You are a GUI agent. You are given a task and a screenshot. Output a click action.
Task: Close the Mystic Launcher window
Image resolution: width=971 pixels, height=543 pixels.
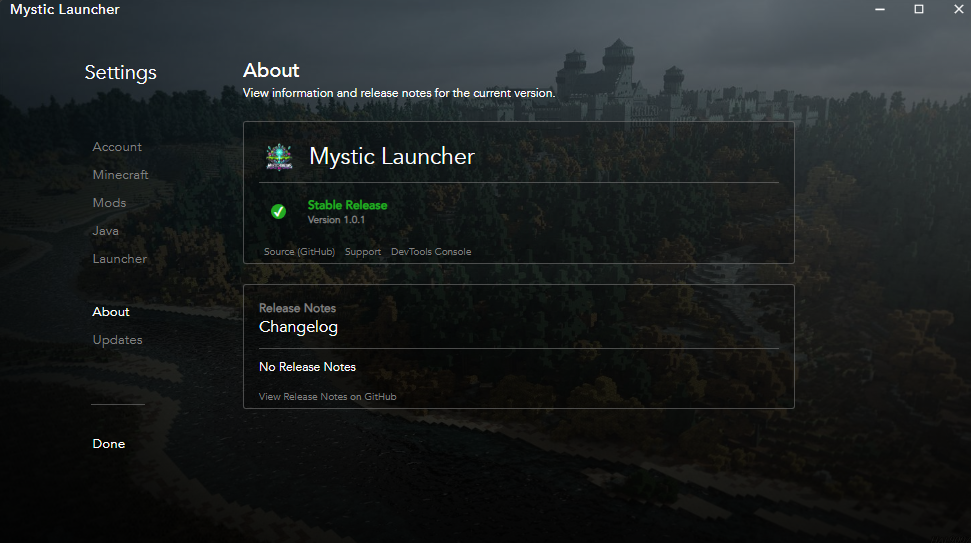click(959, 9)
